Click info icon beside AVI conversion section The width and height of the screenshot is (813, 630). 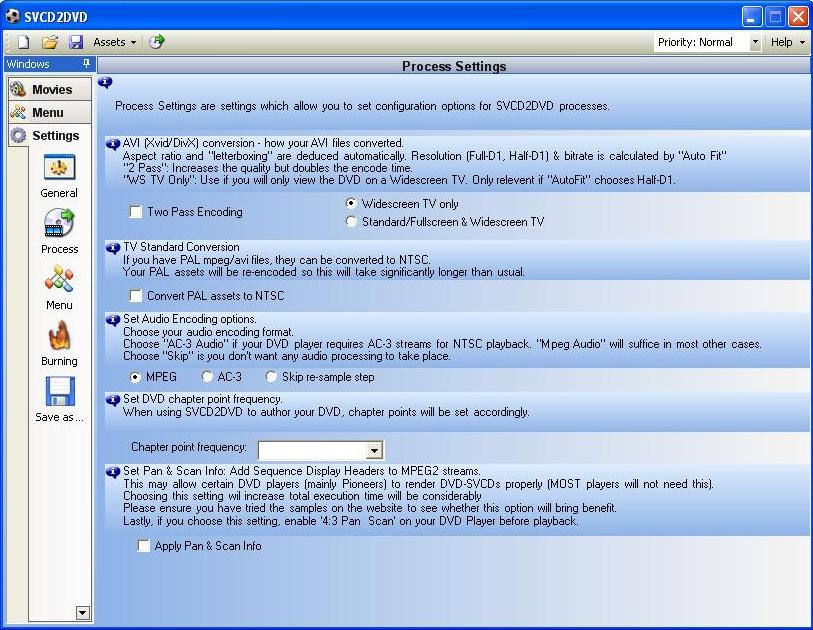[113, 144]
